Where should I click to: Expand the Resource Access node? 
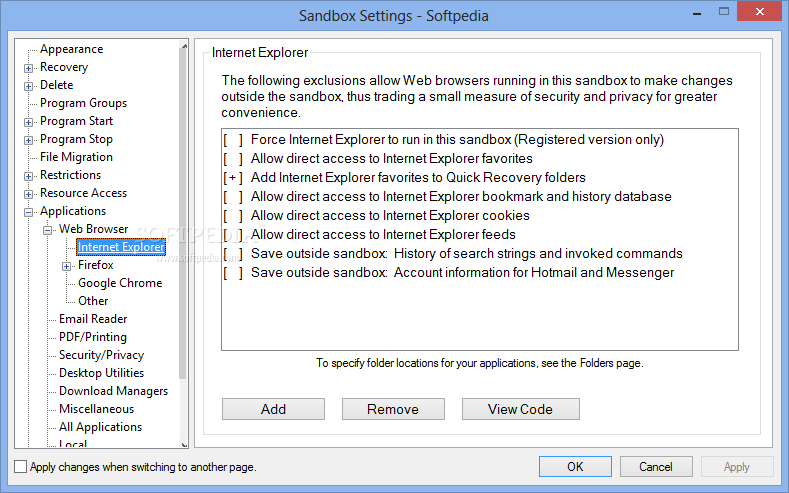point(29,194)
